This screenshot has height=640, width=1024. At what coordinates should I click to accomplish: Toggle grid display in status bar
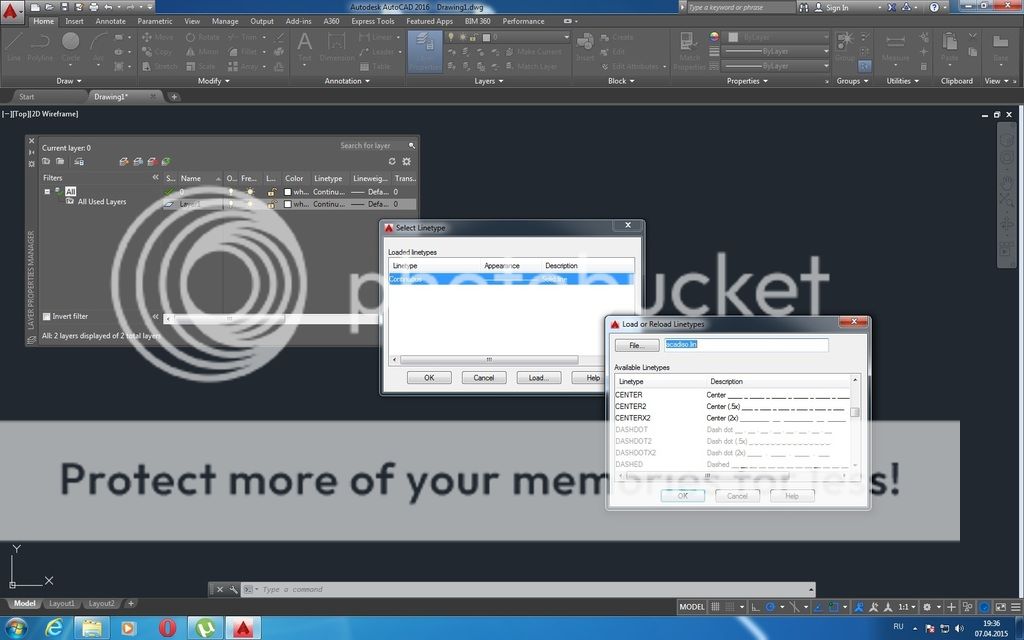pyautogui.click(x=715, y=607)
